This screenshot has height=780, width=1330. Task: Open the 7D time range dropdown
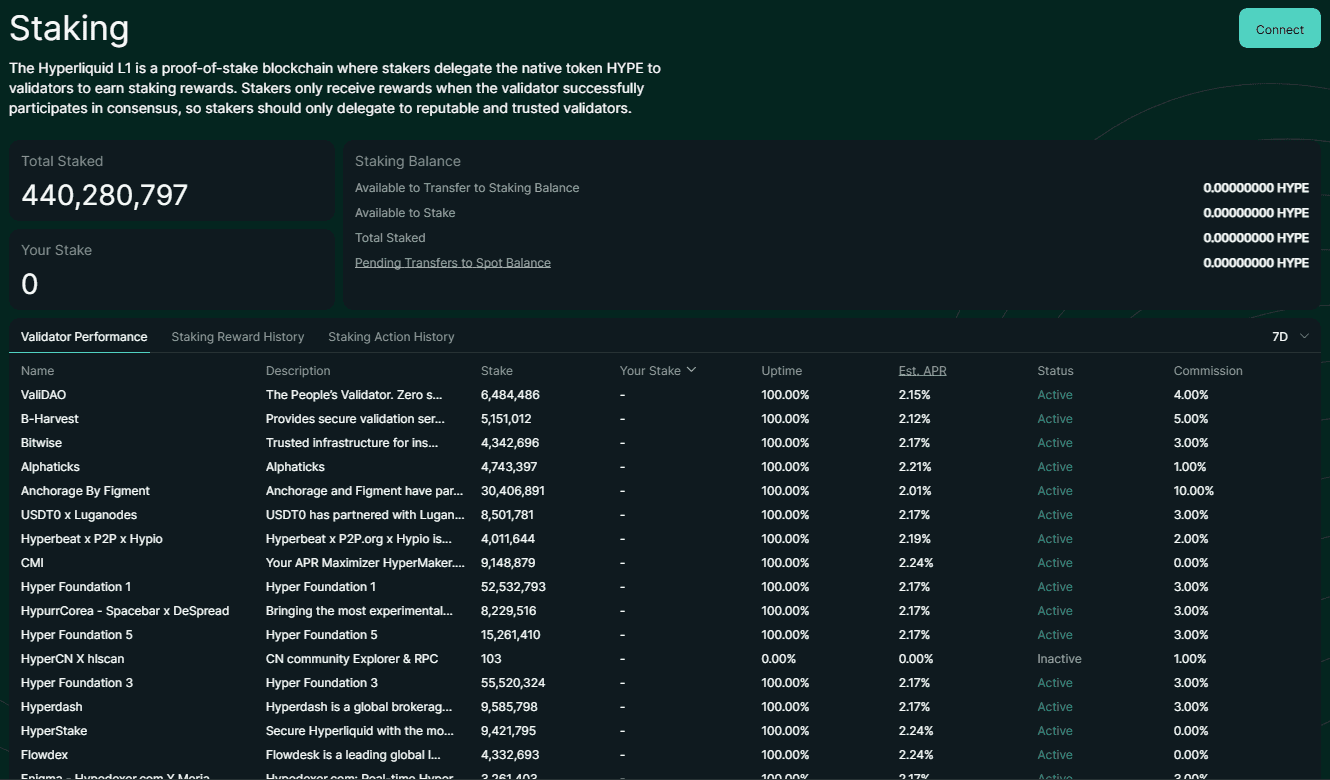[1290, 337]
